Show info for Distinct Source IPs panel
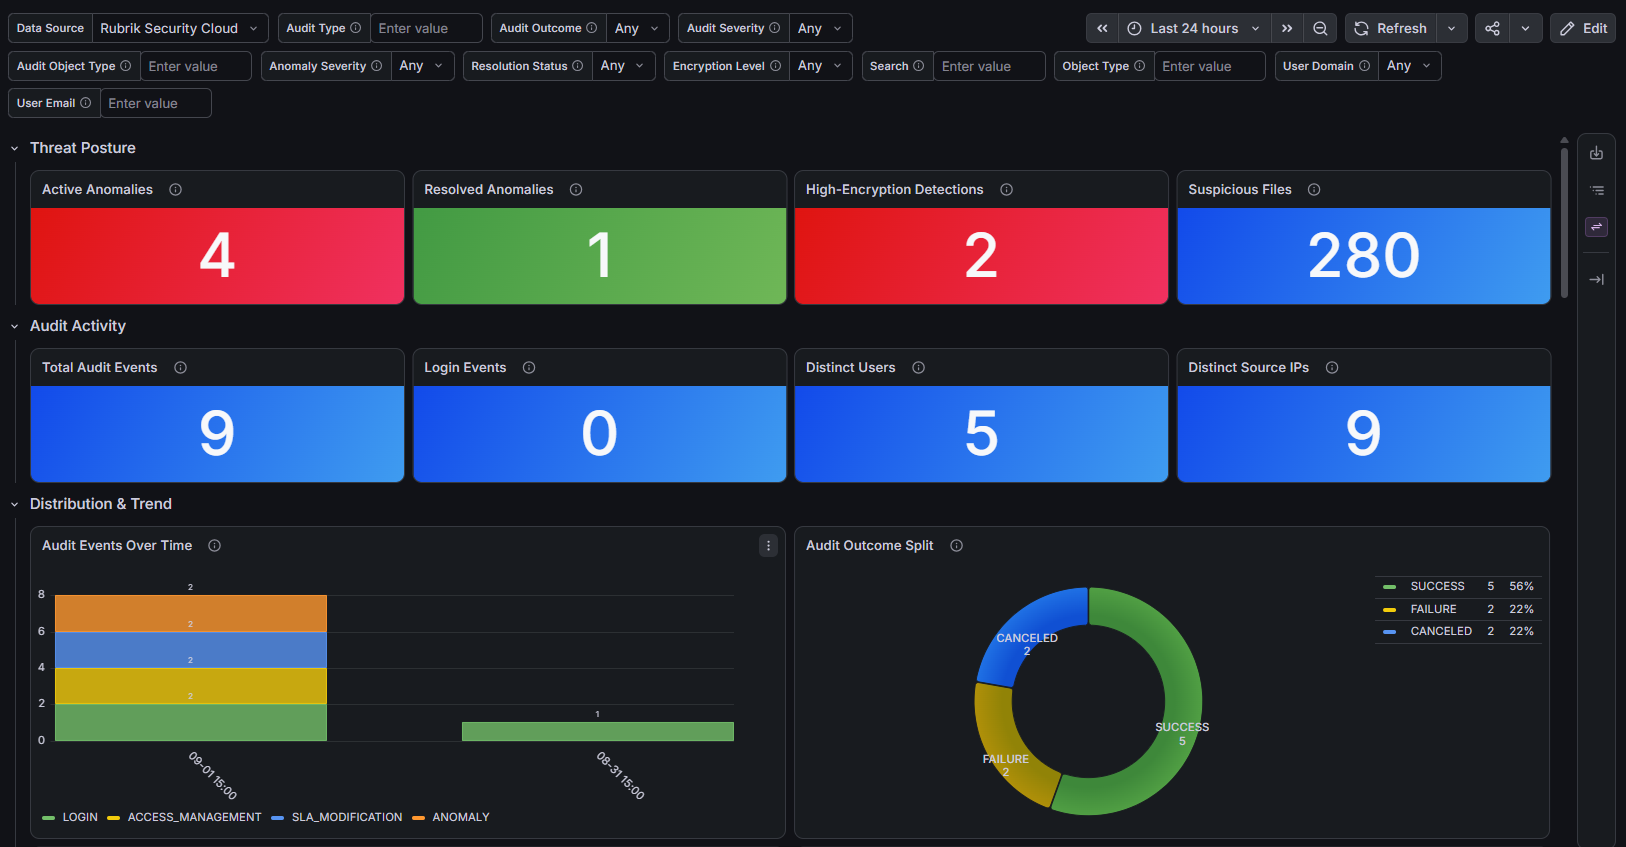The image size is (1626, 847). tap(1332, 367)
